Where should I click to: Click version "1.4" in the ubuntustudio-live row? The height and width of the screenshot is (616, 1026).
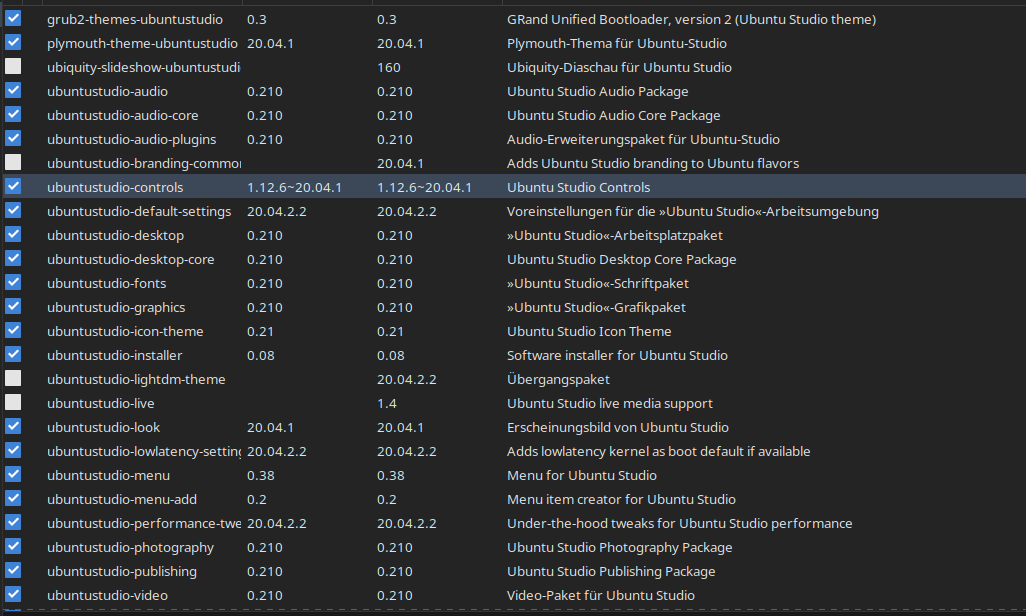click(x=387, y=404)
